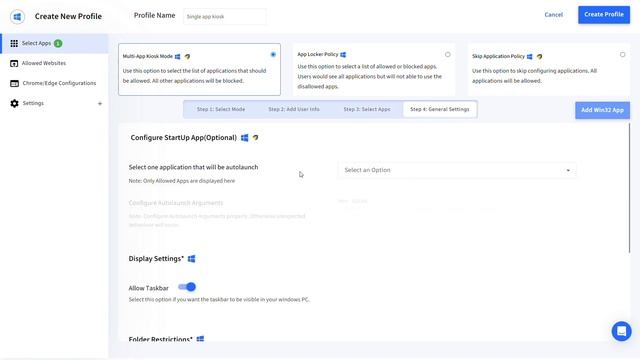
Task: Click Windows icon beside Display Settings
Action: pyautogui.click(x=191, y=258)
